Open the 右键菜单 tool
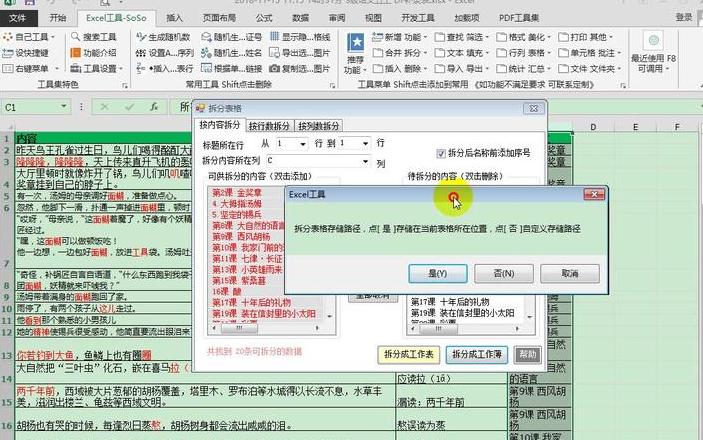 tap(30, 69)
